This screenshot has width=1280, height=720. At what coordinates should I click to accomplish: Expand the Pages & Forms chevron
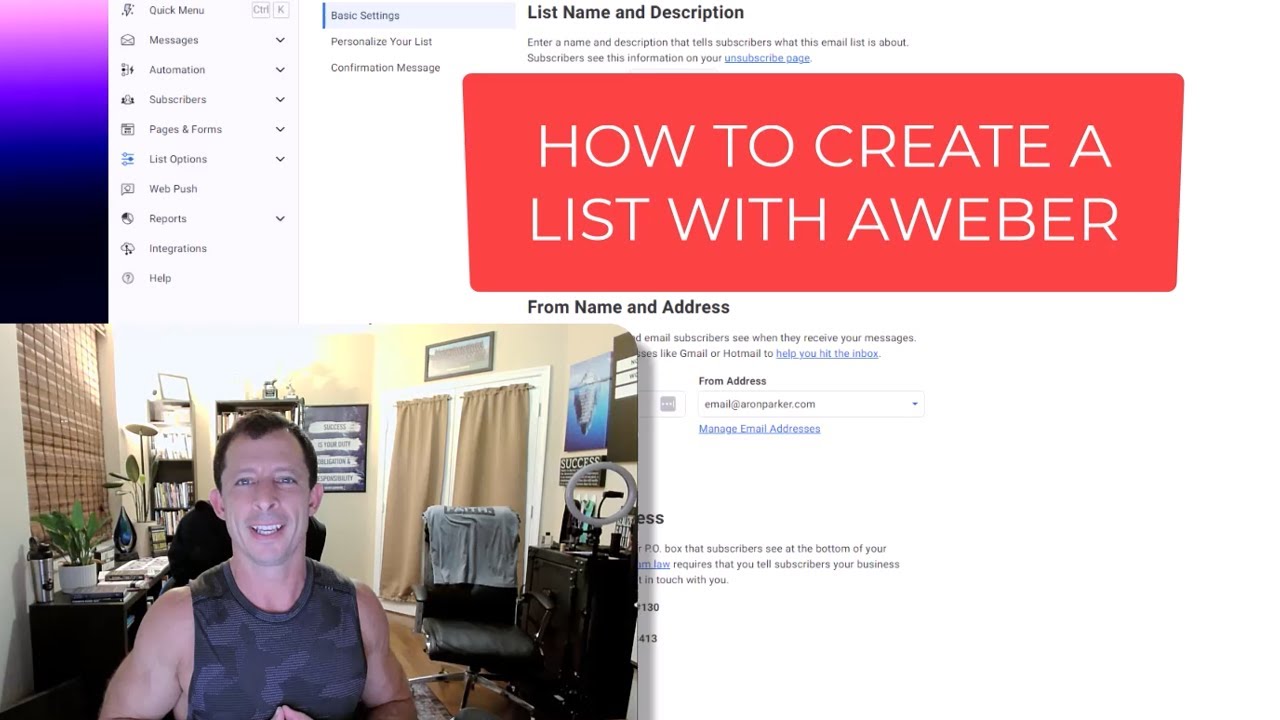[280, 129]
